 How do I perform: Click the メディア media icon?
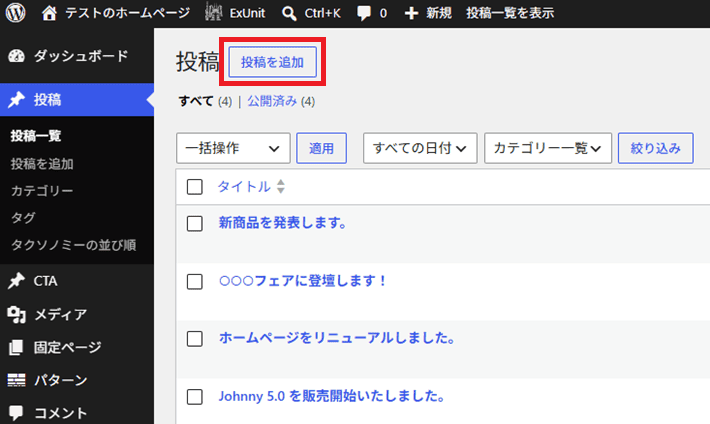click(x=16, y=314)
